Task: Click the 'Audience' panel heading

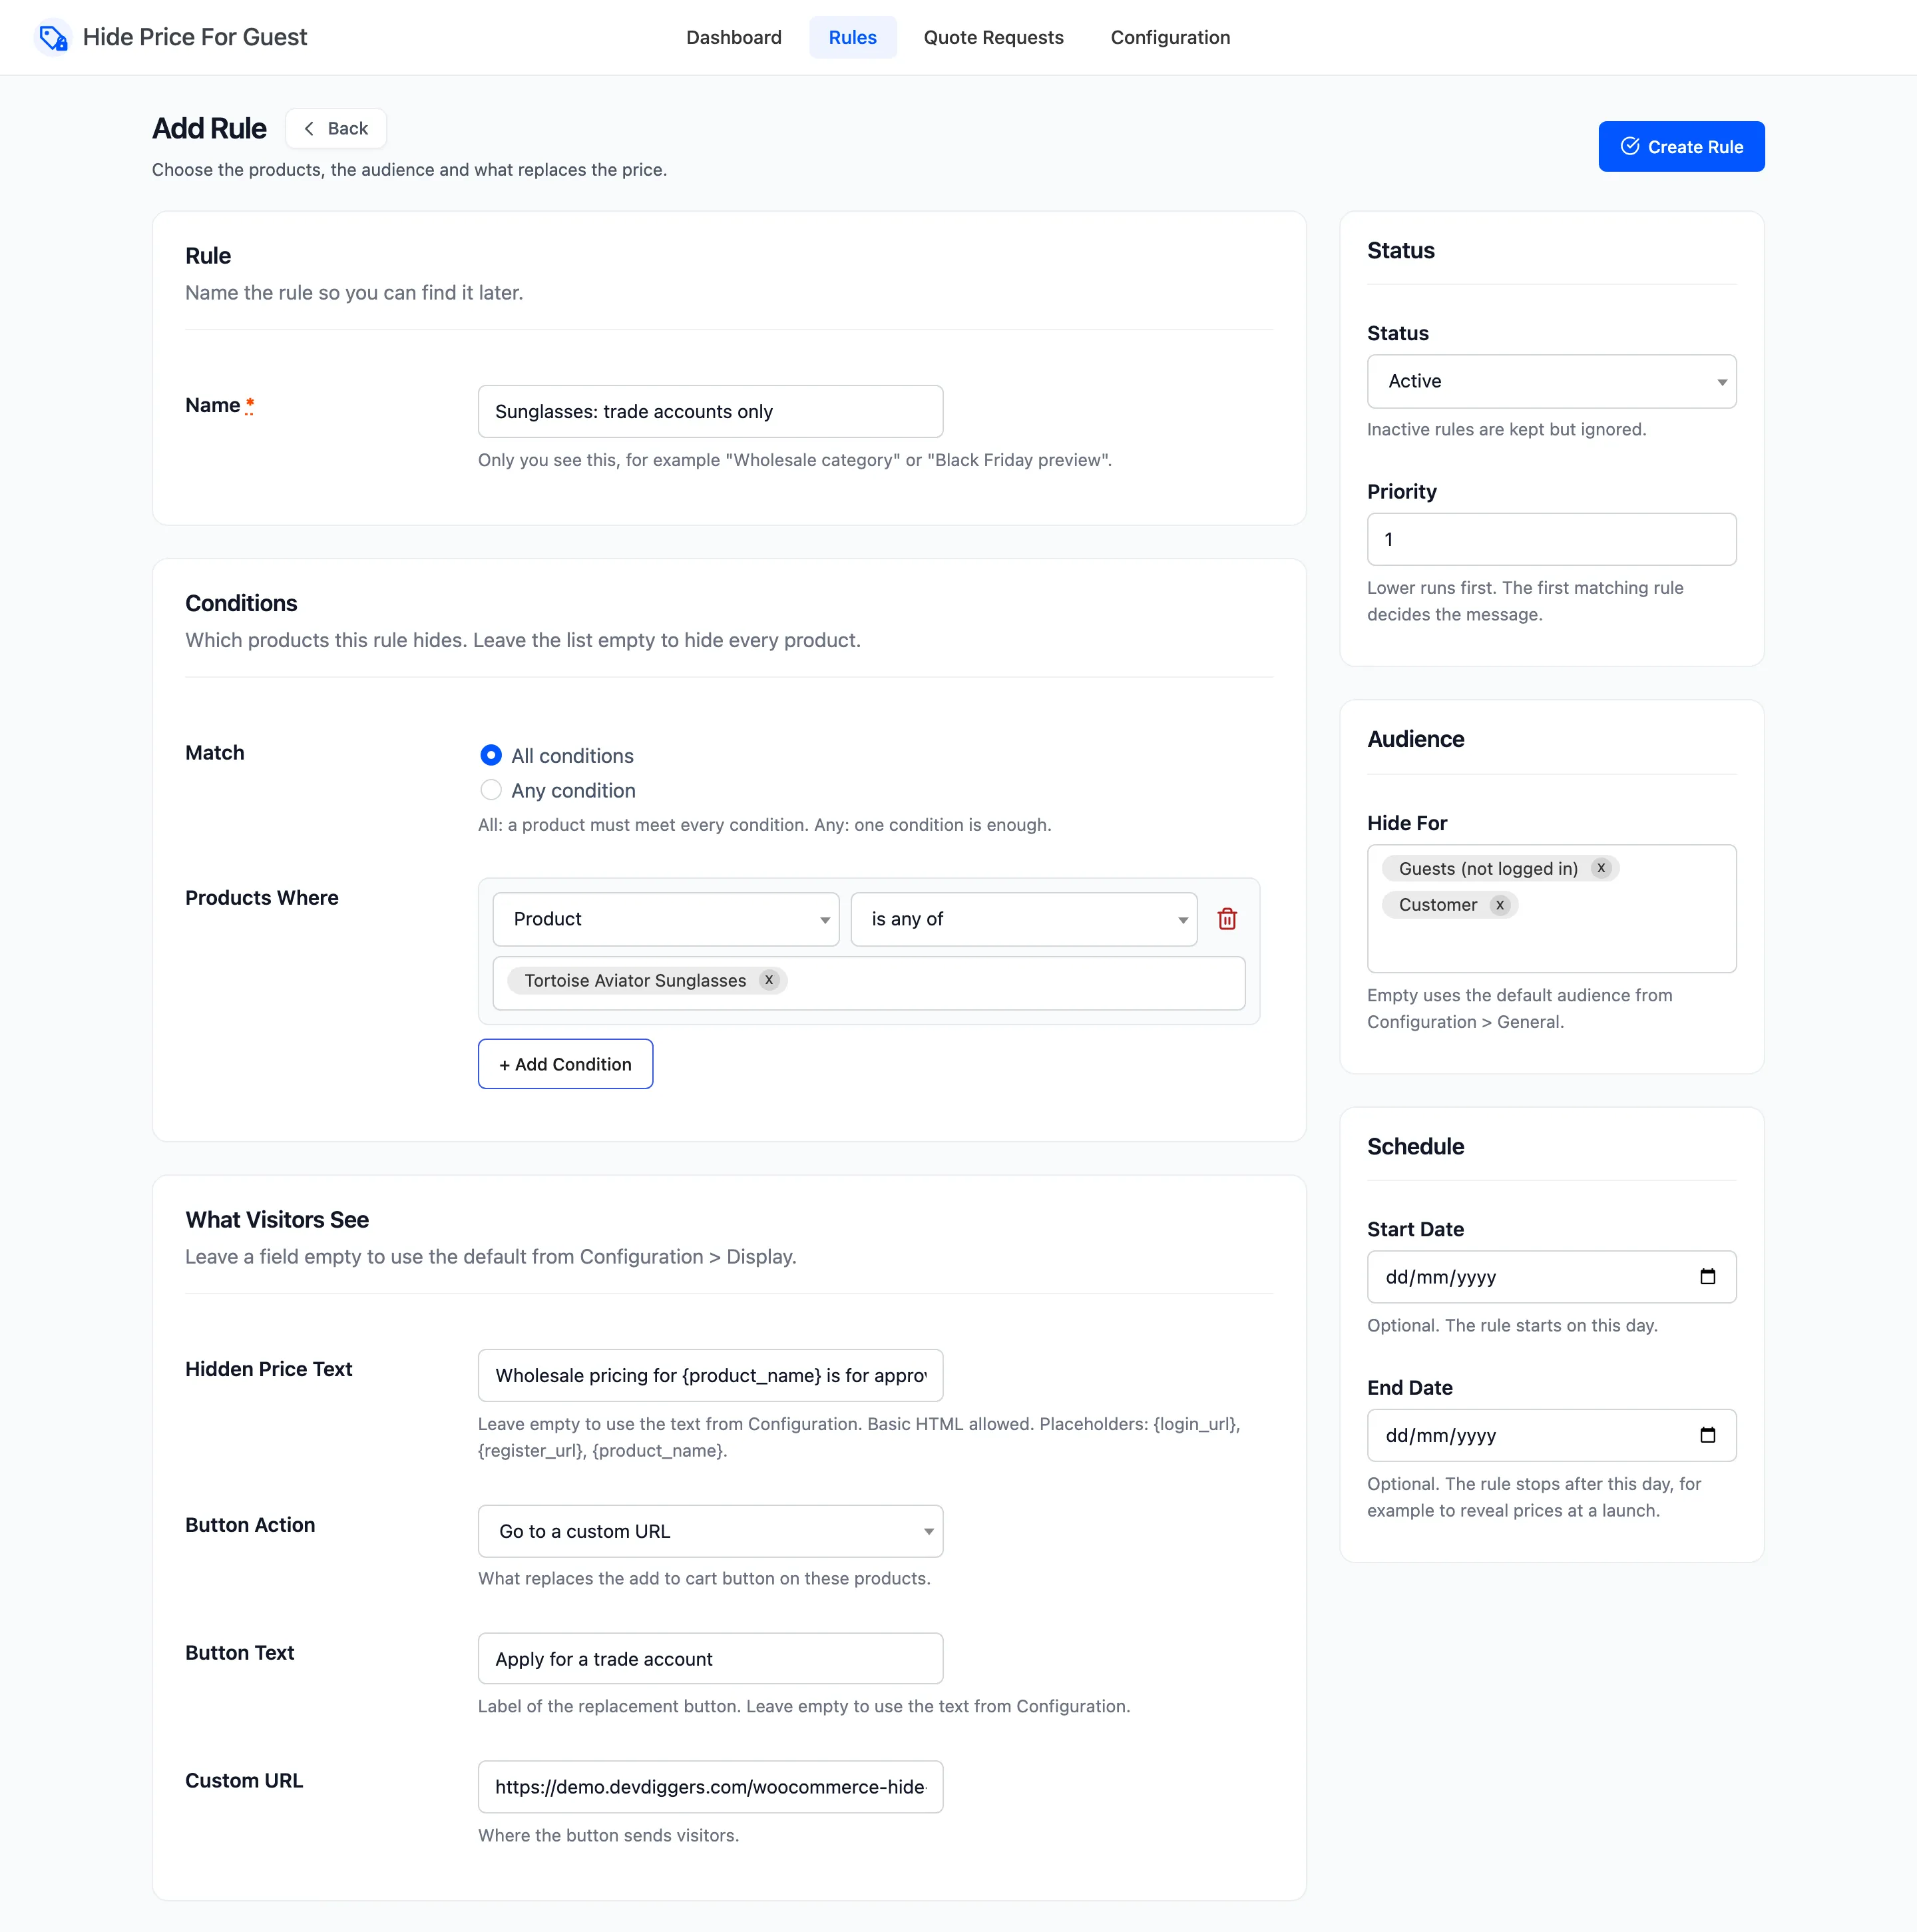Action: click(1415, 739)
